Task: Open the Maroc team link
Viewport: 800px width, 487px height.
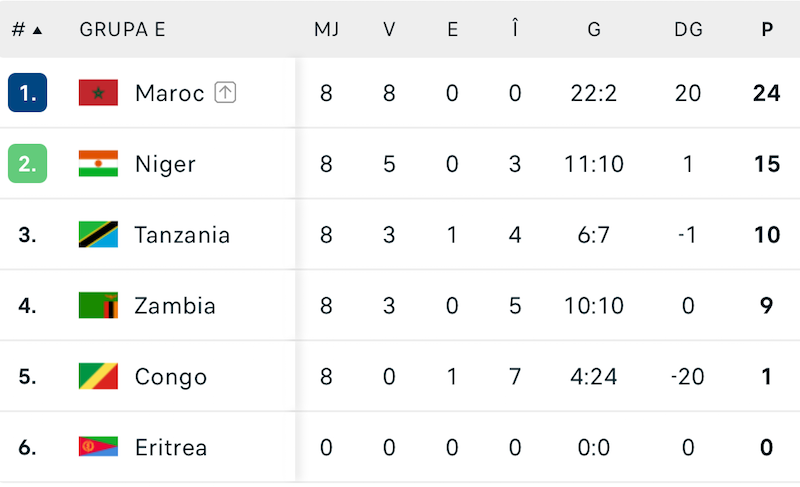Action: point(169,93)
